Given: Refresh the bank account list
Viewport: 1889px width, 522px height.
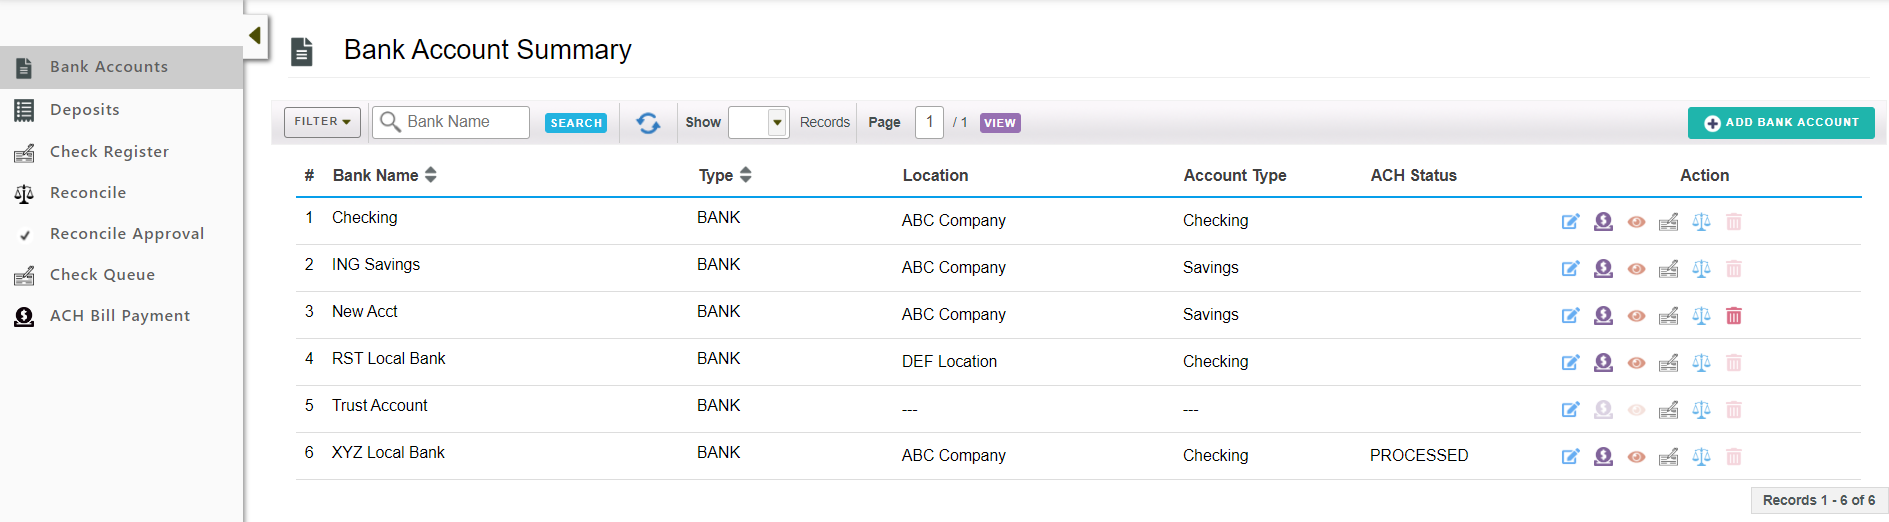Looking at the screenshot, I should [x=648, y=123].
